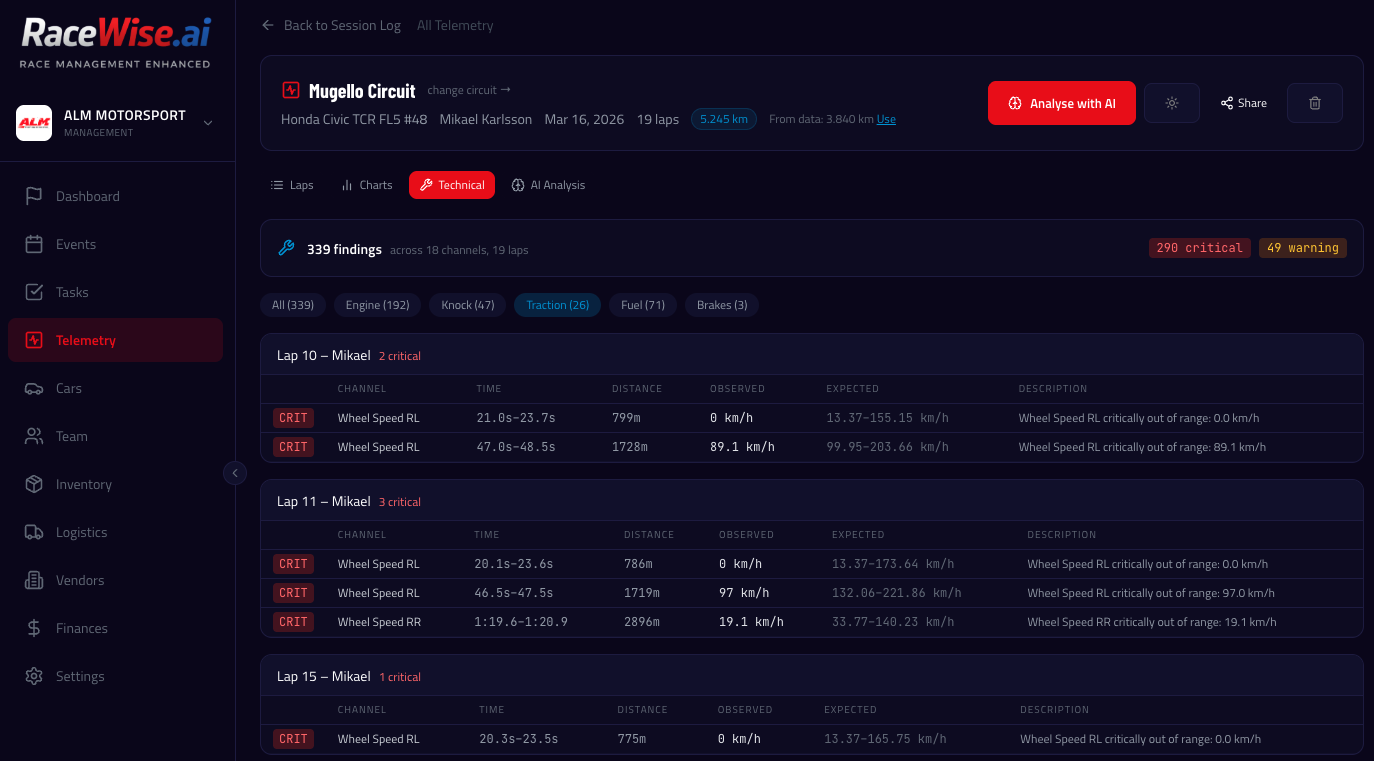This screenshot has width=1374, height=761.
Task: Select the Brakes (3) filter chip
Action: [721, 305]
